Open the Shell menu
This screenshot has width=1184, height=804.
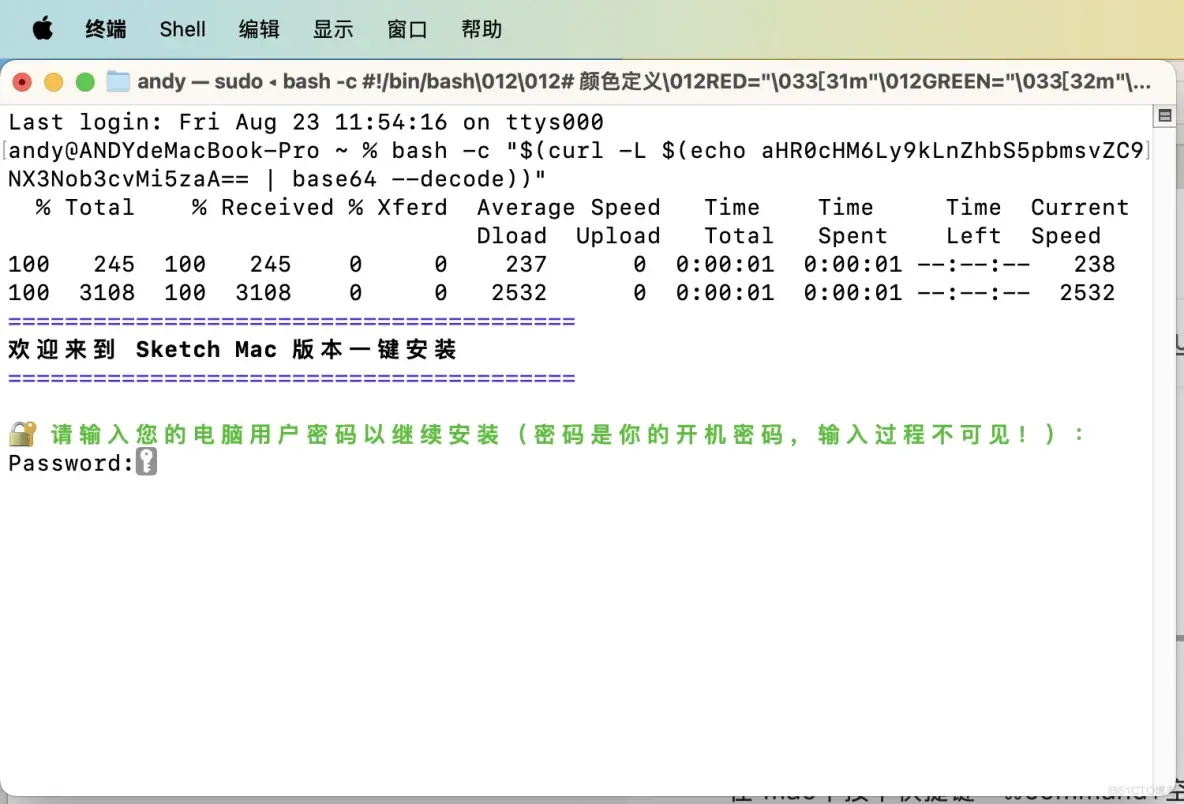[182, 29]
